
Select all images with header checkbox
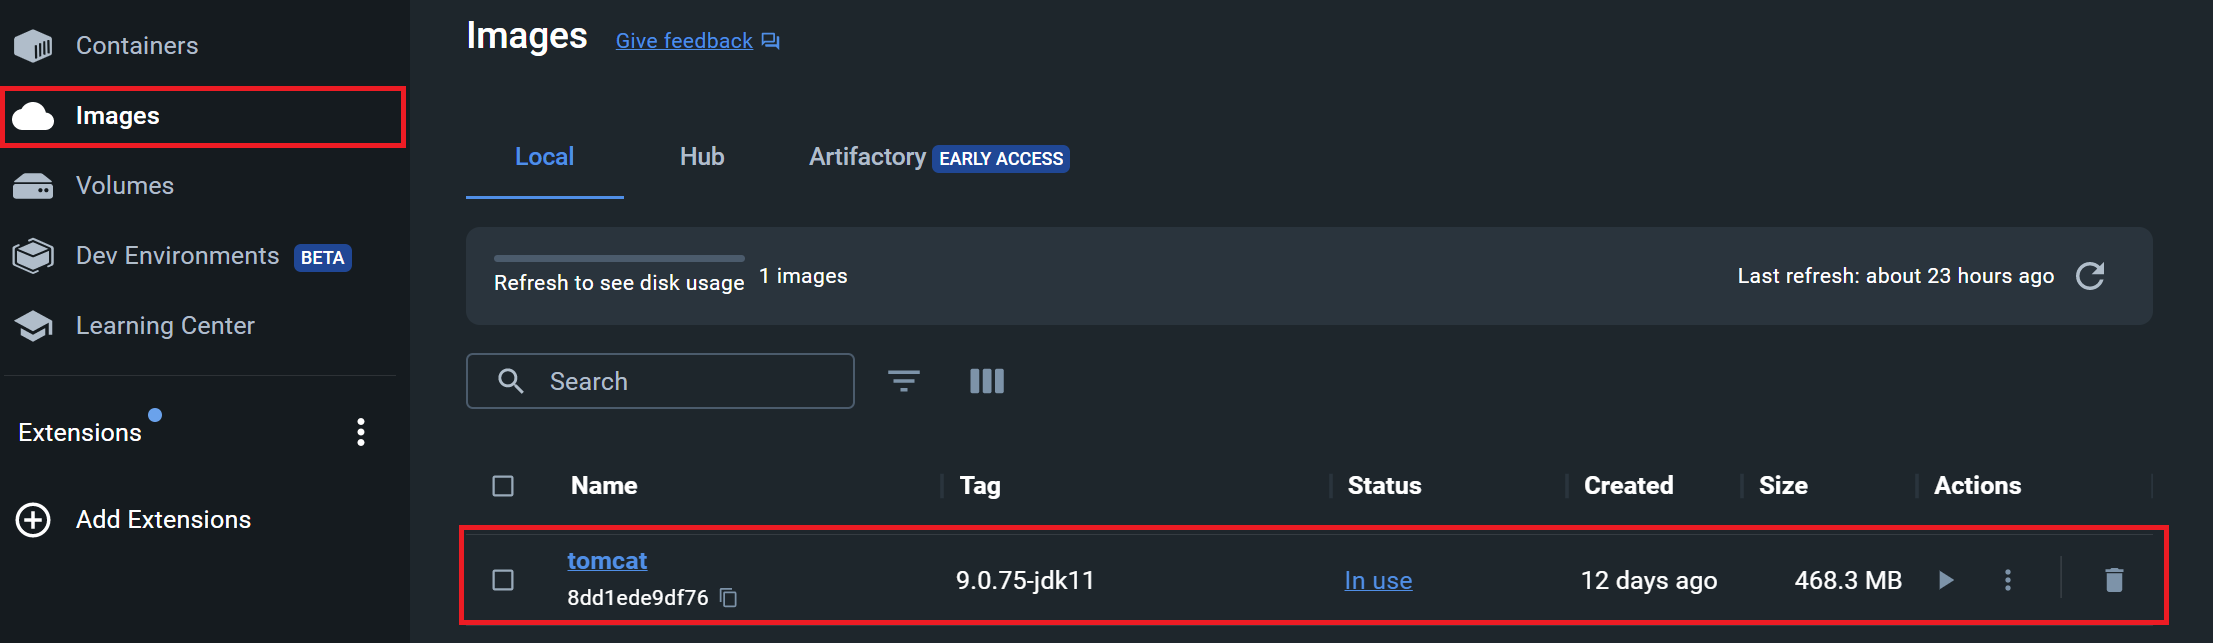pos(503,486)
